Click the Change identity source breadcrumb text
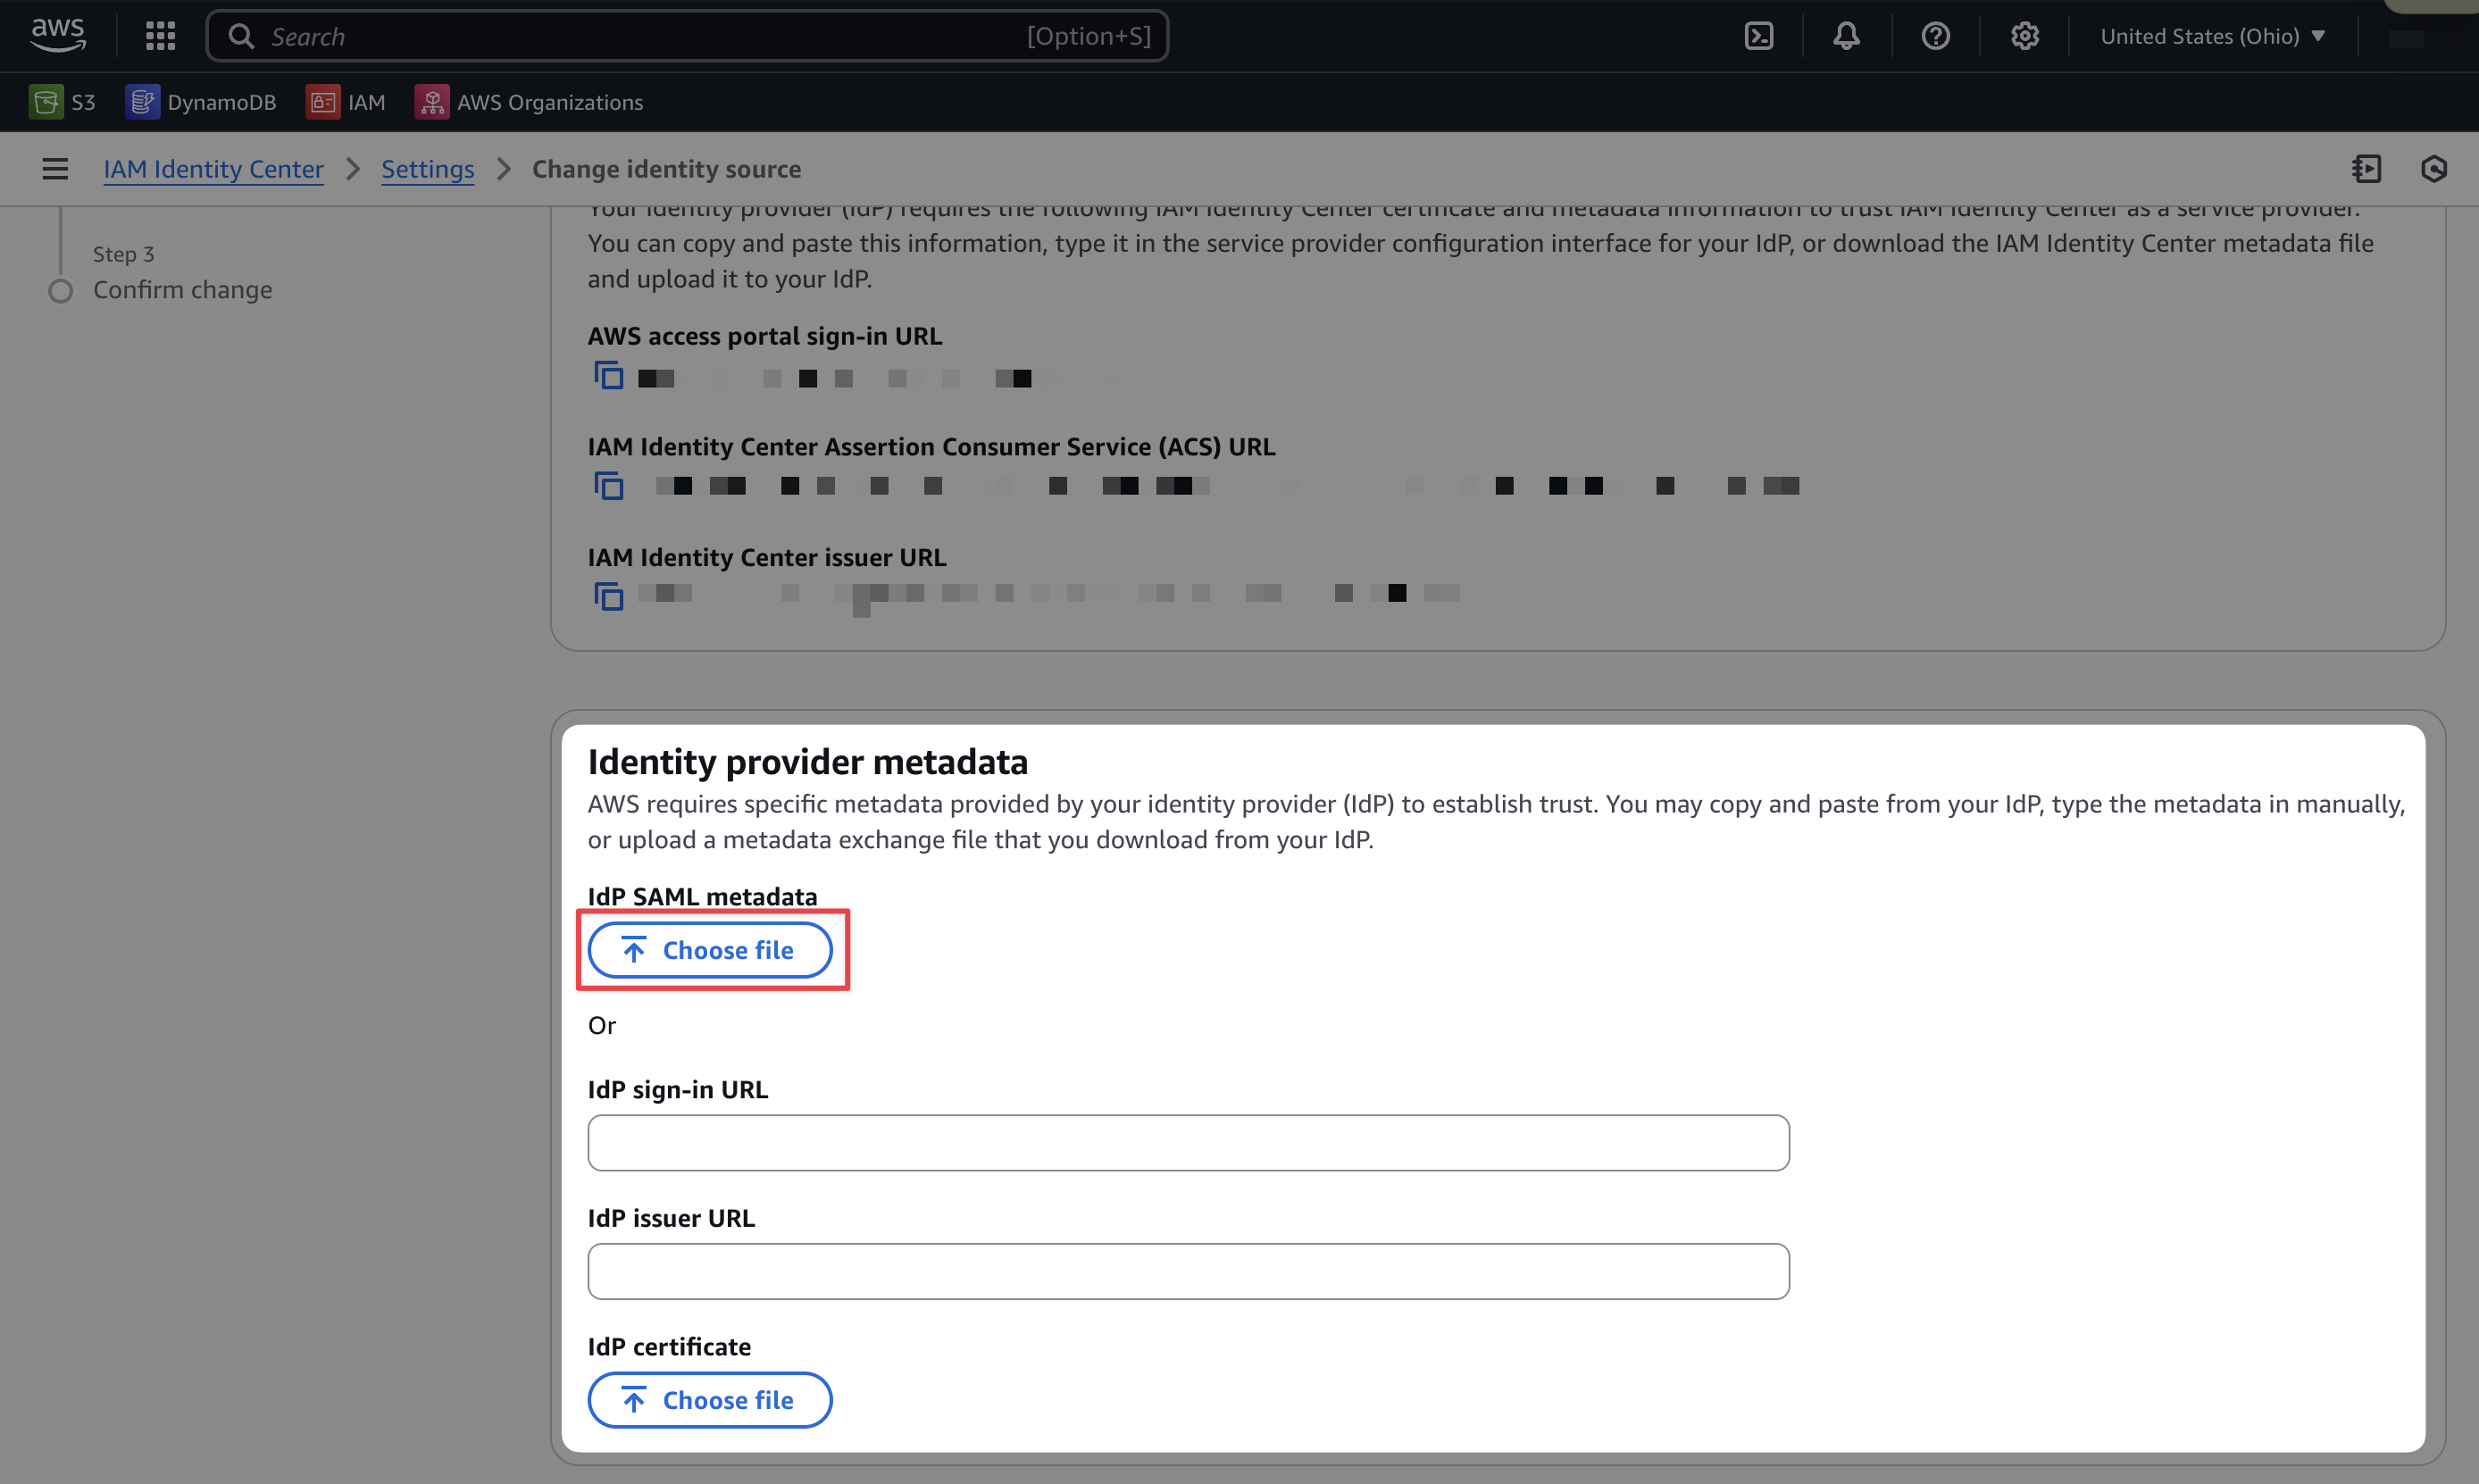This screenshot has width=2479, height=1484. click(x=666, y=169)
